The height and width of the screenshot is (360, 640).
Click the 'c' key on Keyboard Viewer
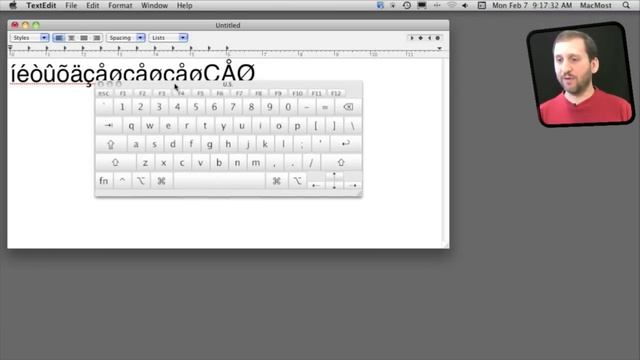coord(182,162)
